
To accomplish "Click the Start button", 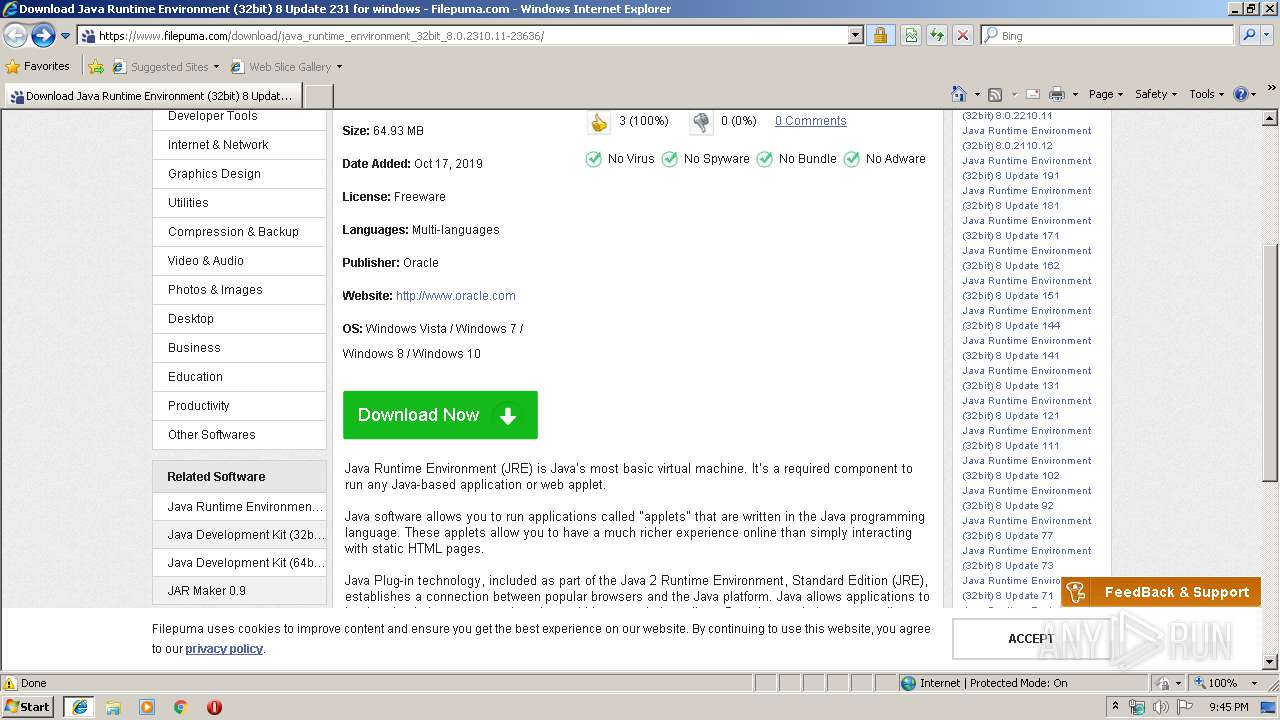I will pyautogui.click(x=28, y=707).
